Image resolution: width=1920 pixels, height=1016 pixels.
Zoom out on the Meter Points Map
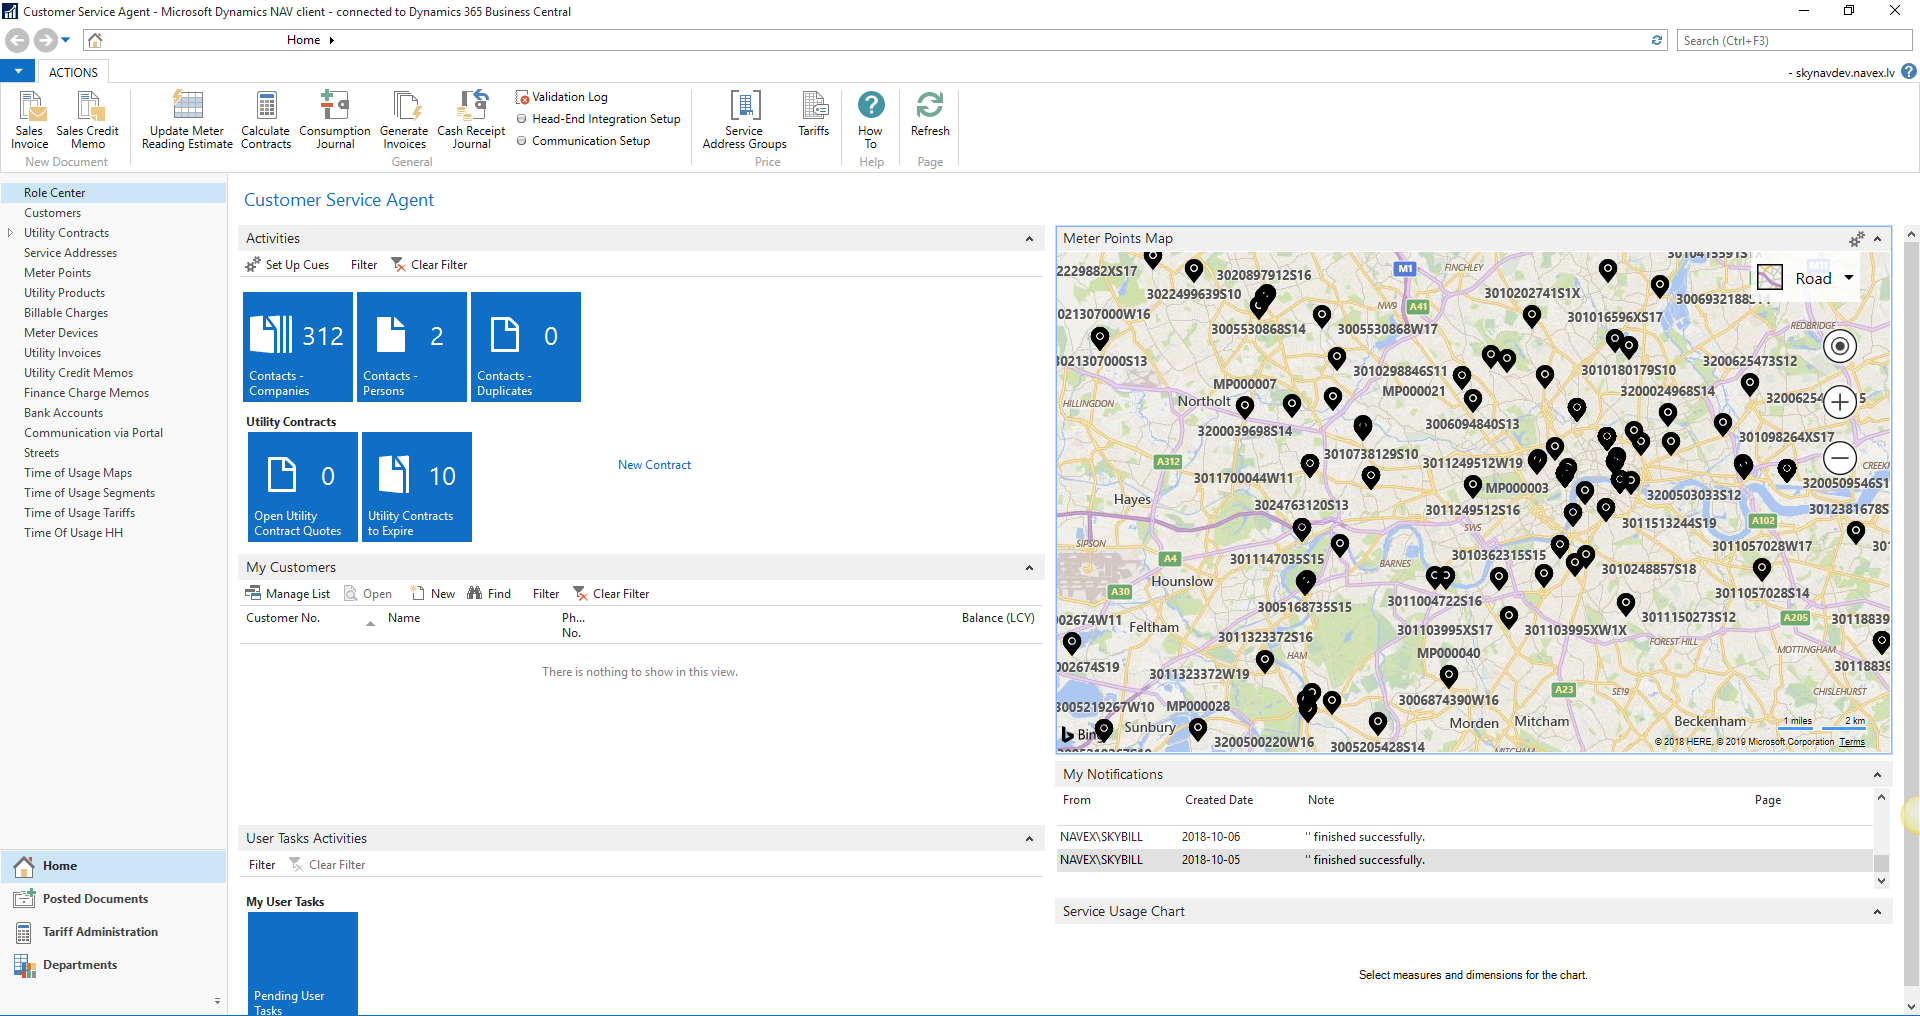click(1840, 458)
